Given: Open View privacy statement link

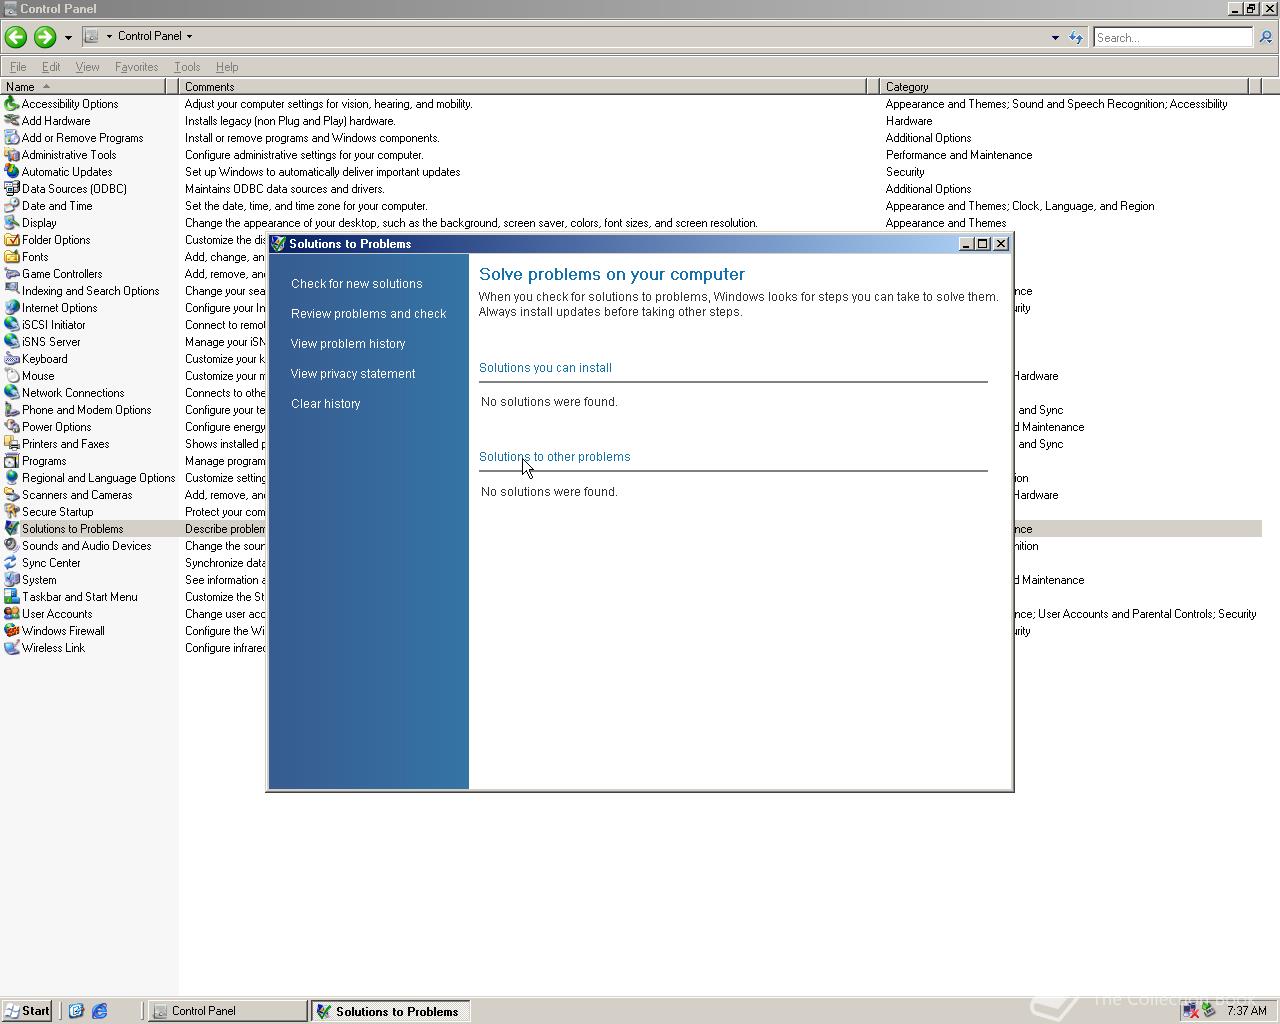Looking at the screenshot, I should point(353,374).
